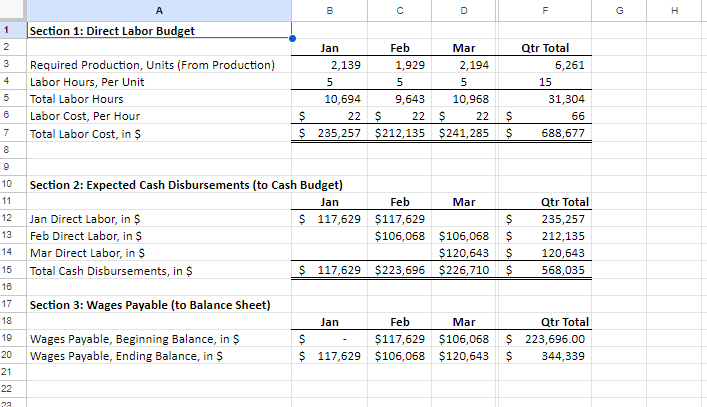Click Feb required production value 1,929

[x=399, y=65]
